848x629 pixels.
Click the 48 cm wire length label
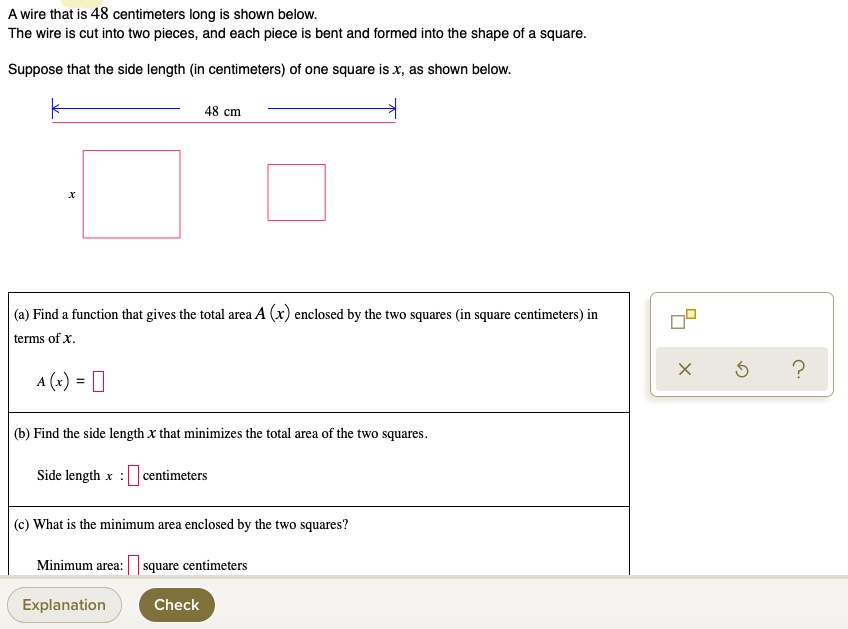[x=222, y=111]
